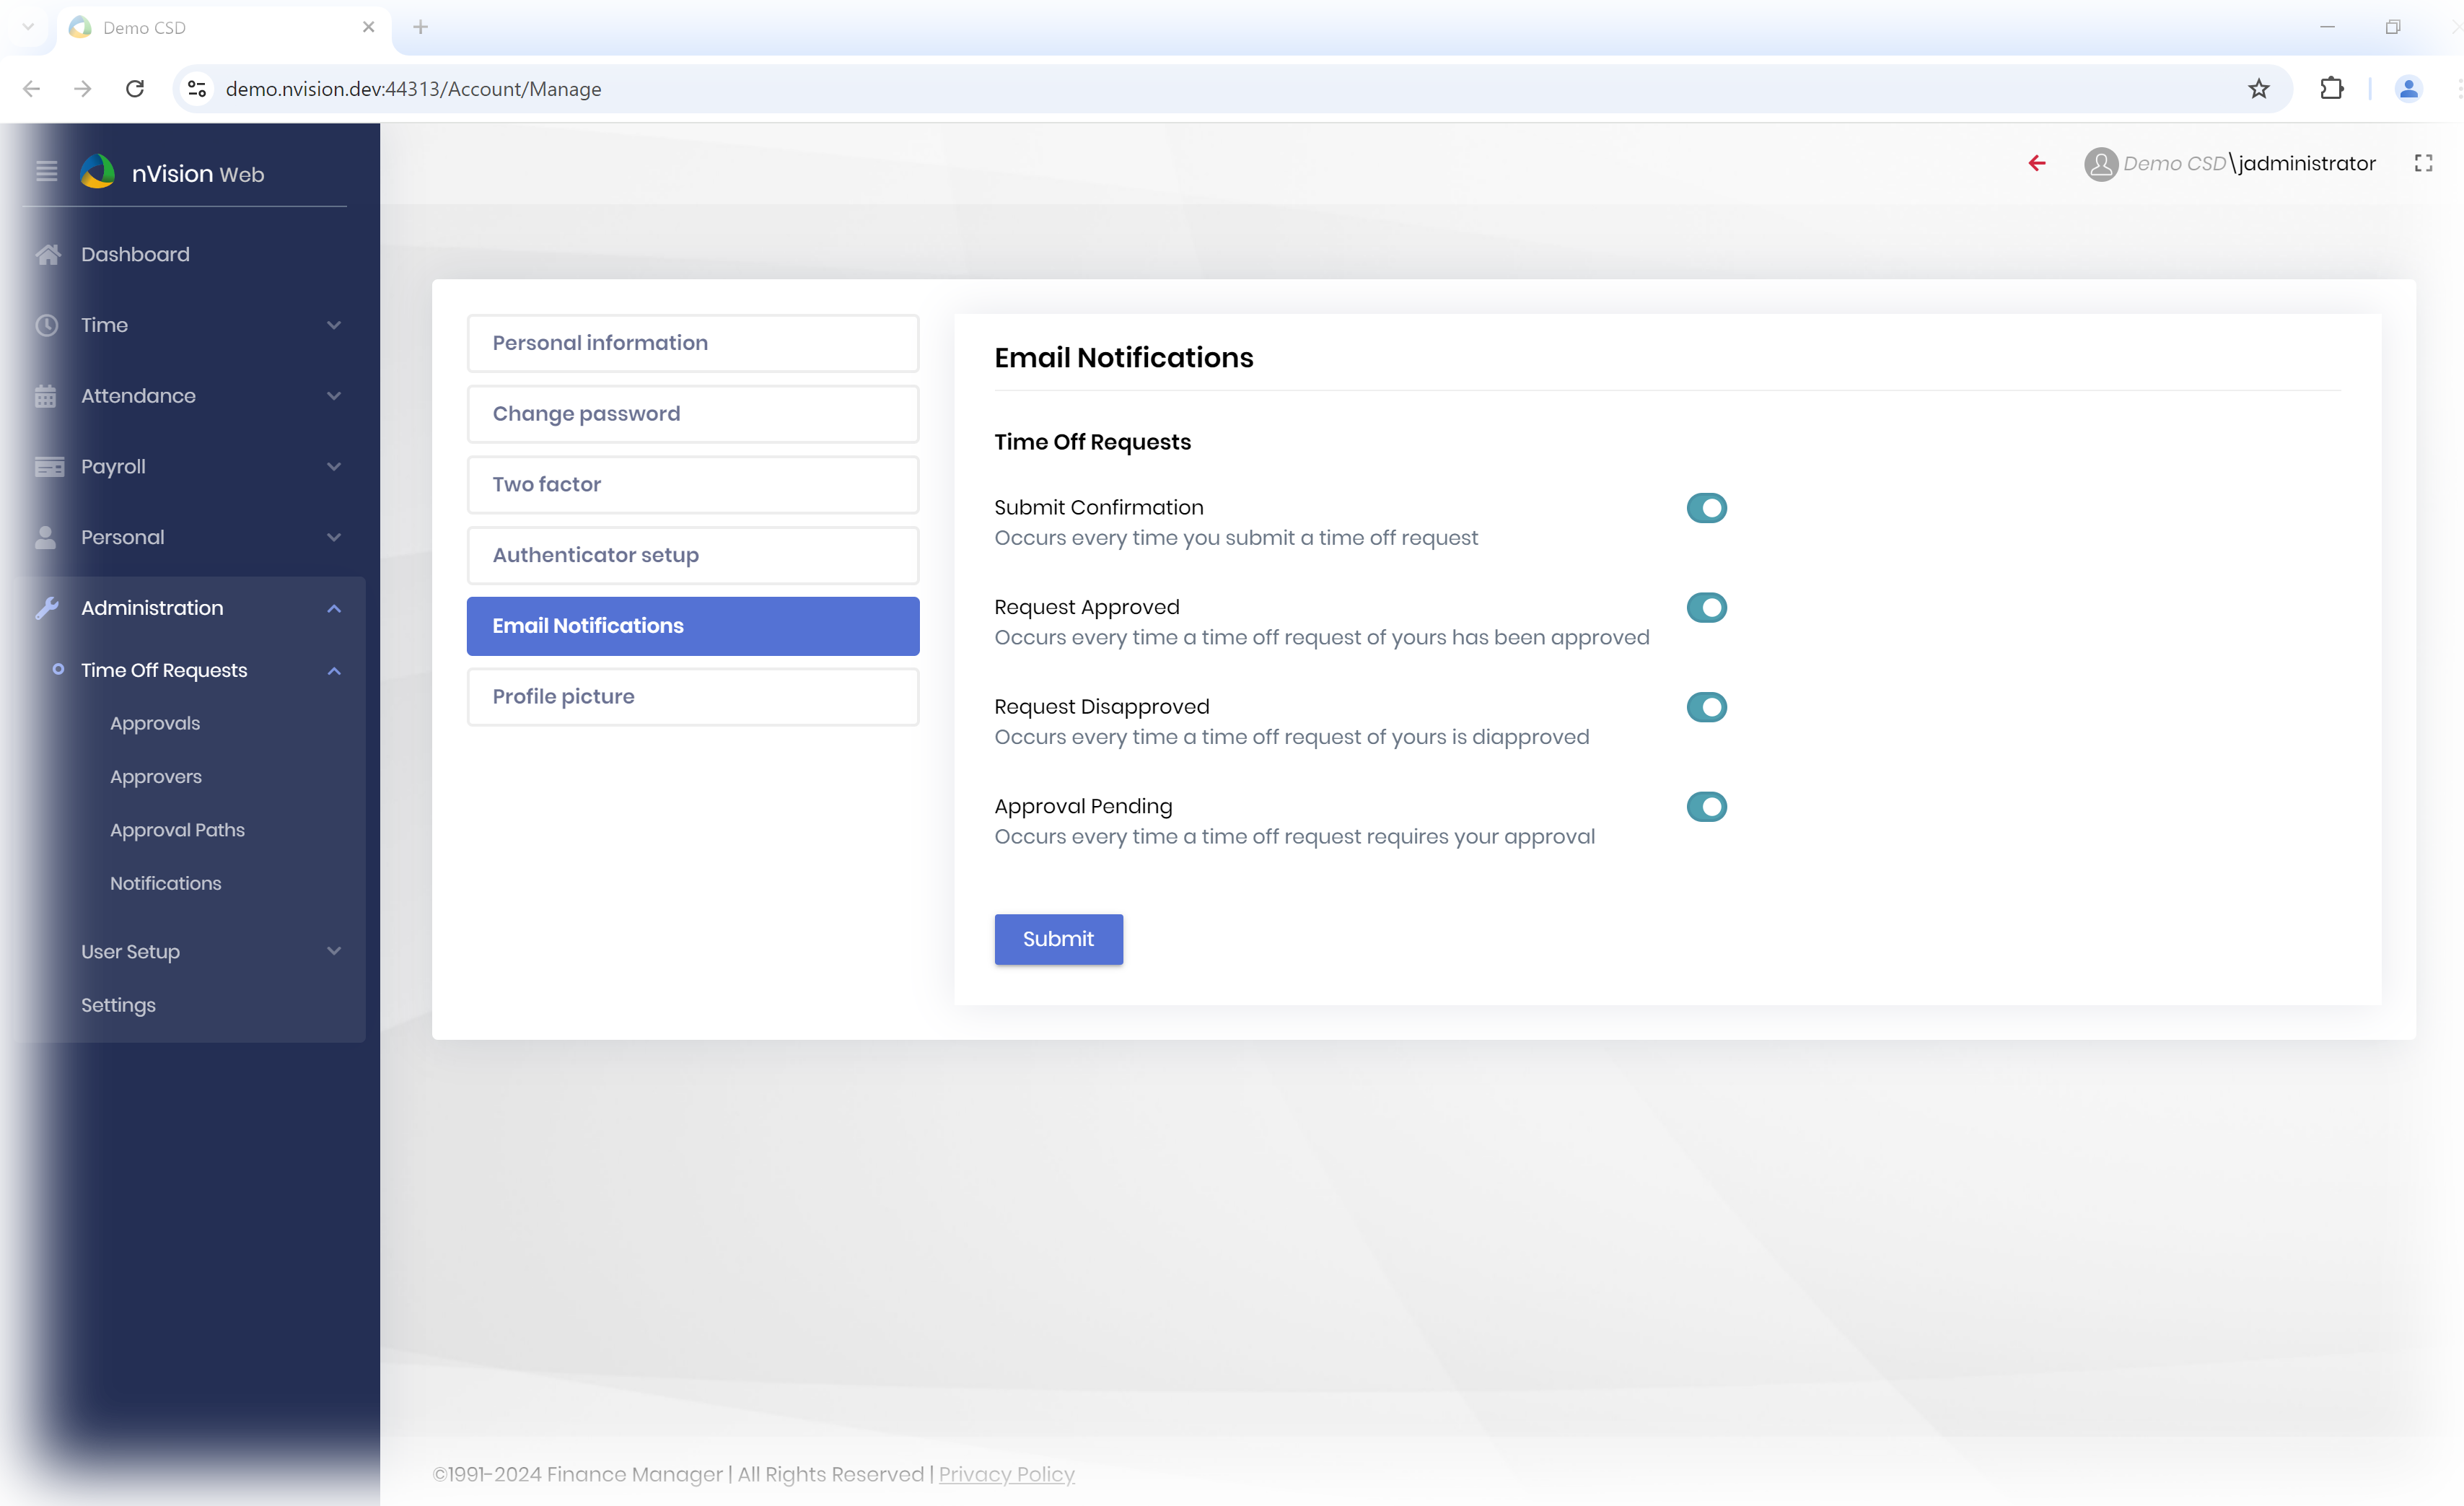Click the jadministrator user avatar icon
2464x1506 pixels.
(x=2100, y=164)
